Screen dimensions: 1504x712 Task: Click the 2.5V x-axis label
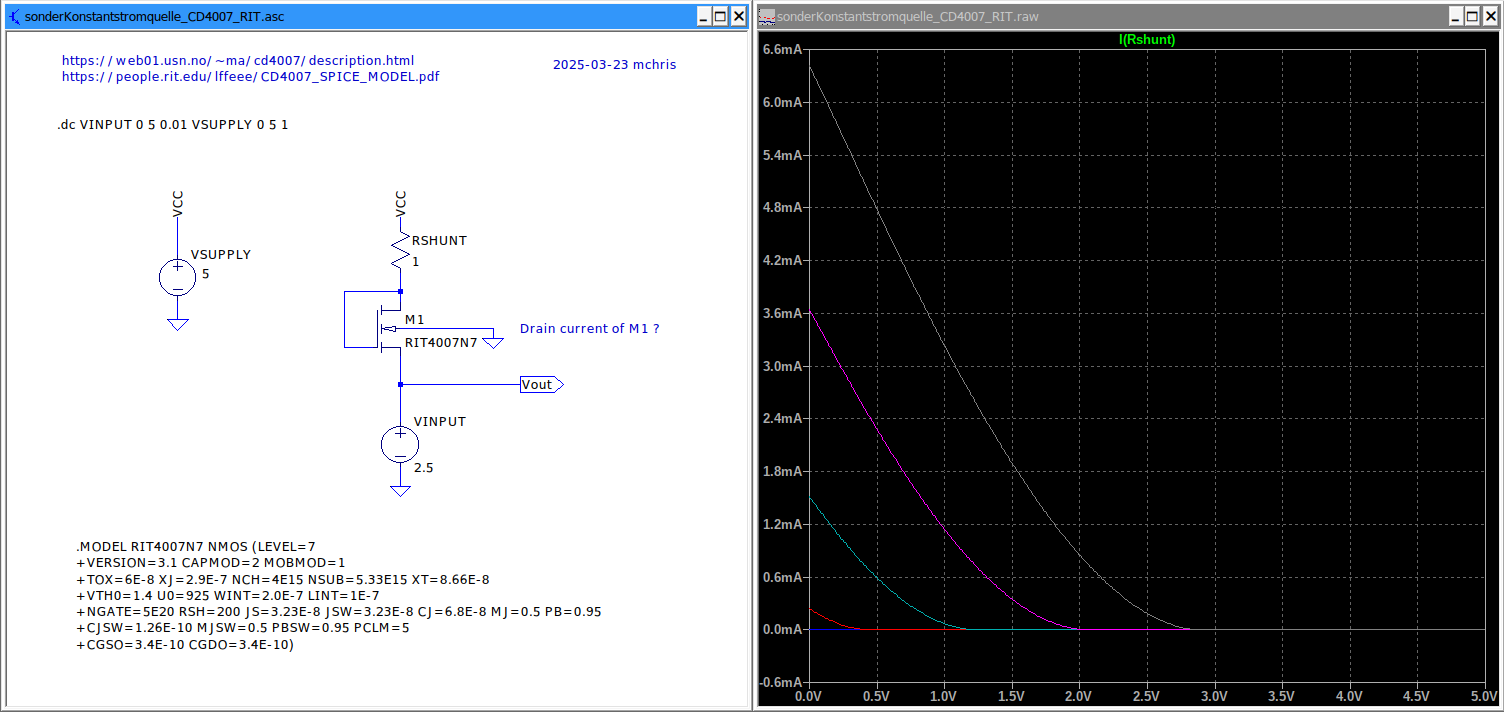coord(1146,695)
